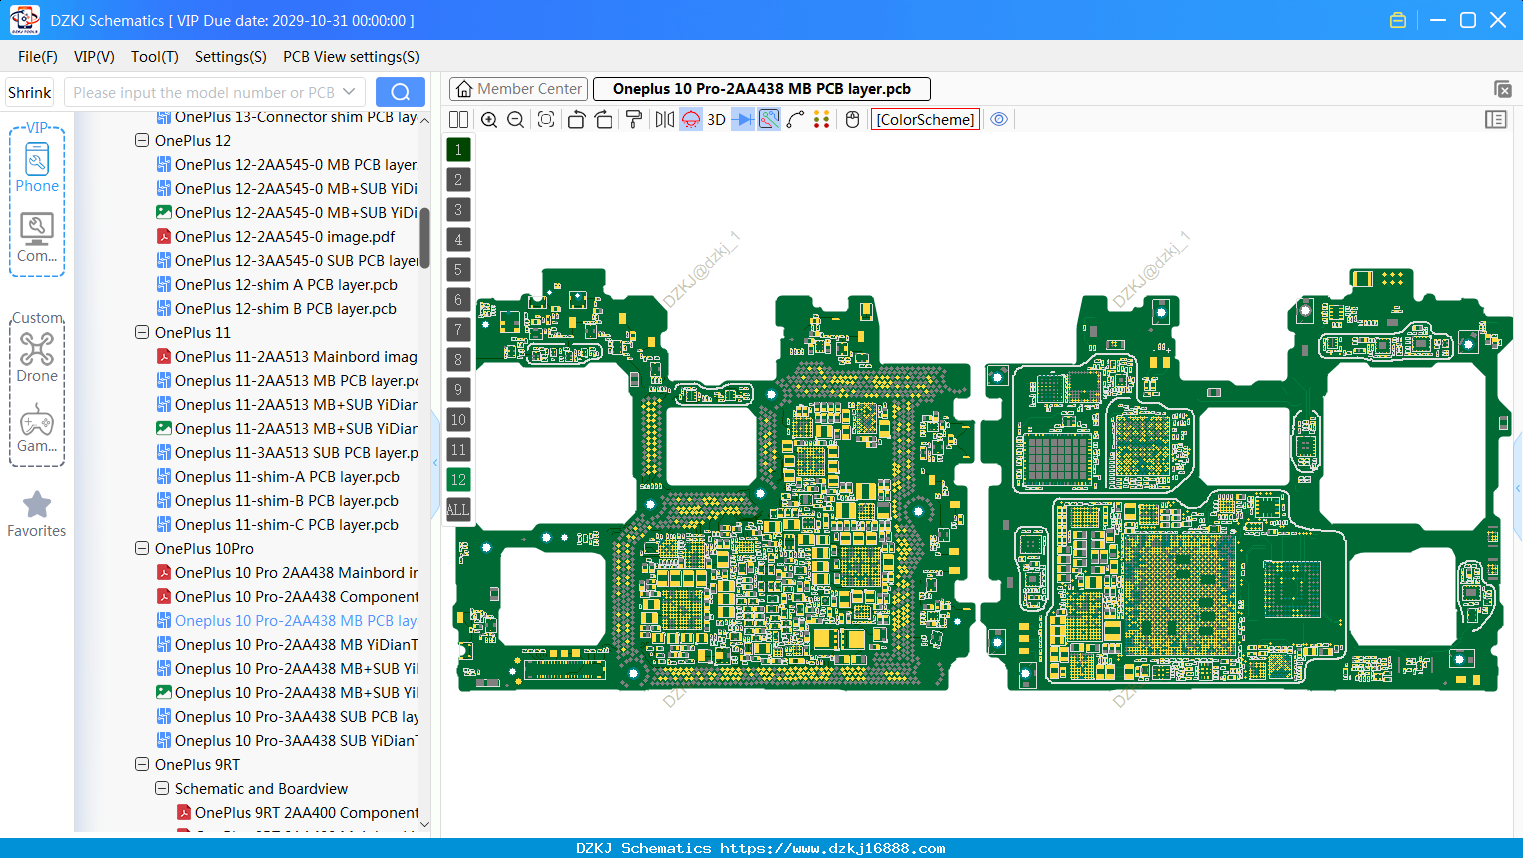Toggle the right side panel icon
Image resolution: width=1523 pixels, height=858 pixels.
tap(1496, 120)
